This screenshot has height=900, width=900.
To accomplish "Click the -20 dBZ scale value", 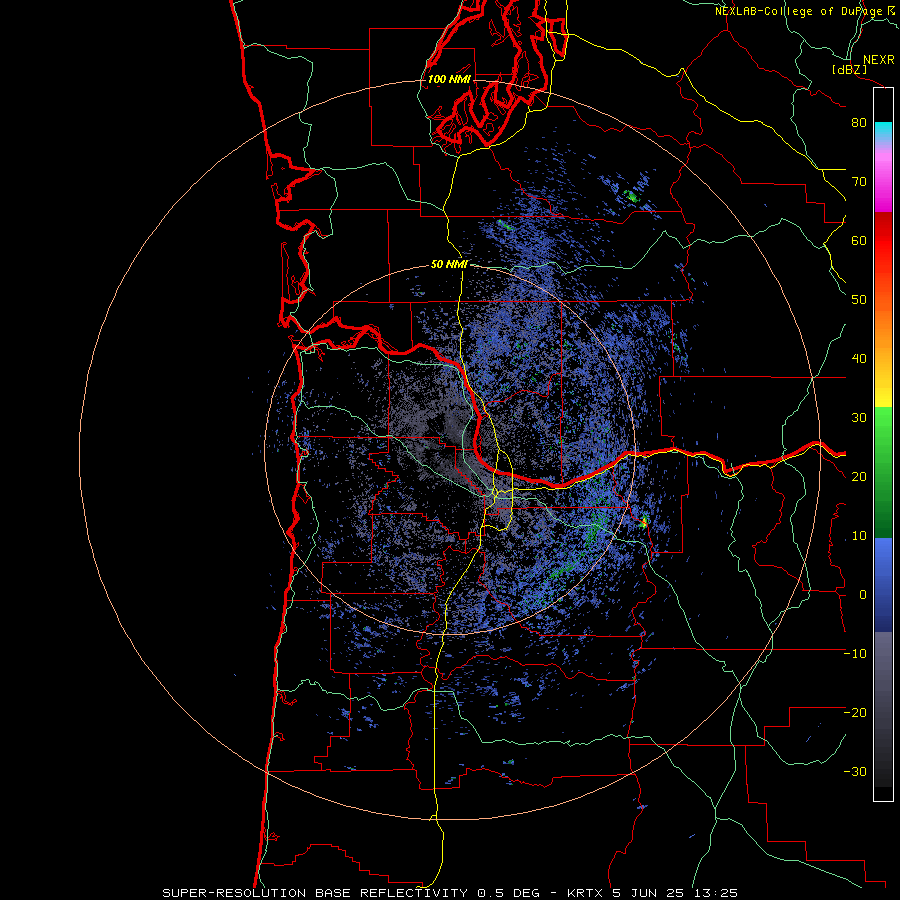I will [855, 712].
